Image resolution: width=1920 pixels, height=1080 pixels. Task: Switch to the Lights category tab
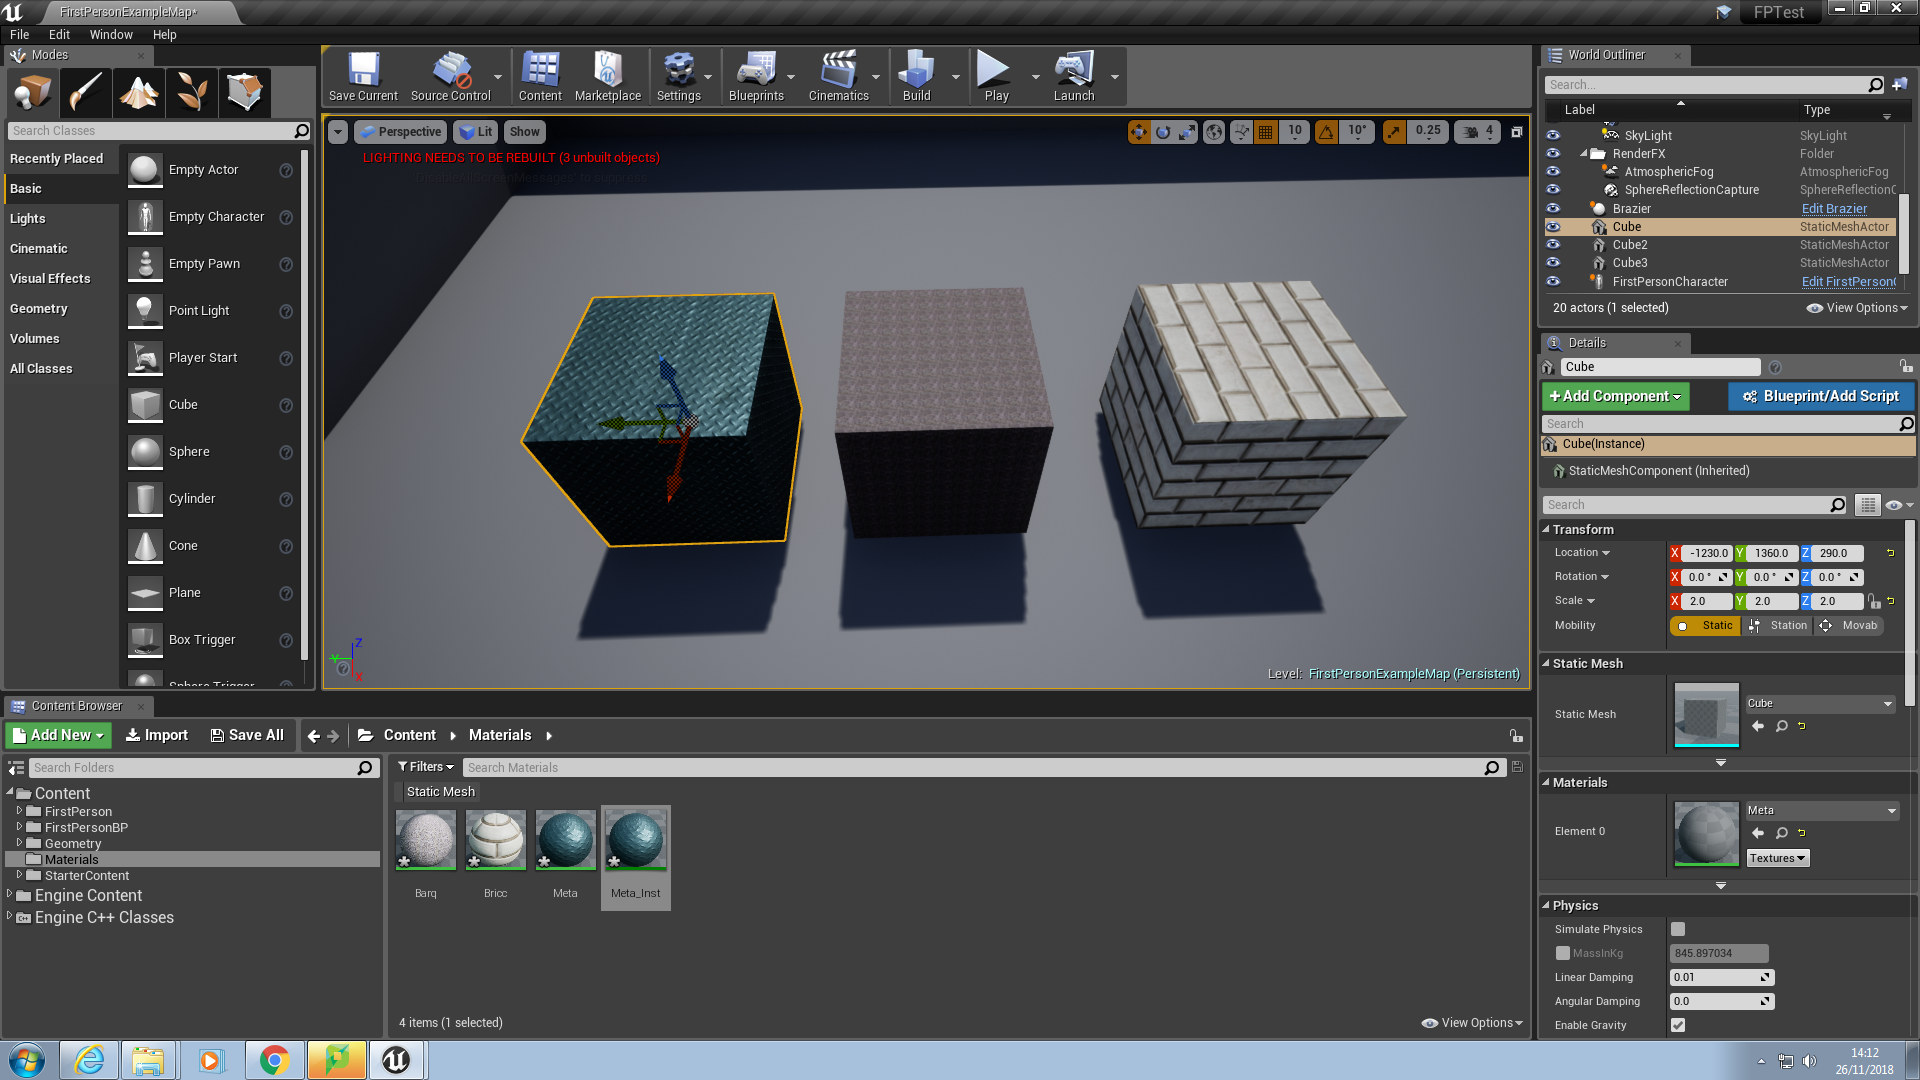[28, 218]
